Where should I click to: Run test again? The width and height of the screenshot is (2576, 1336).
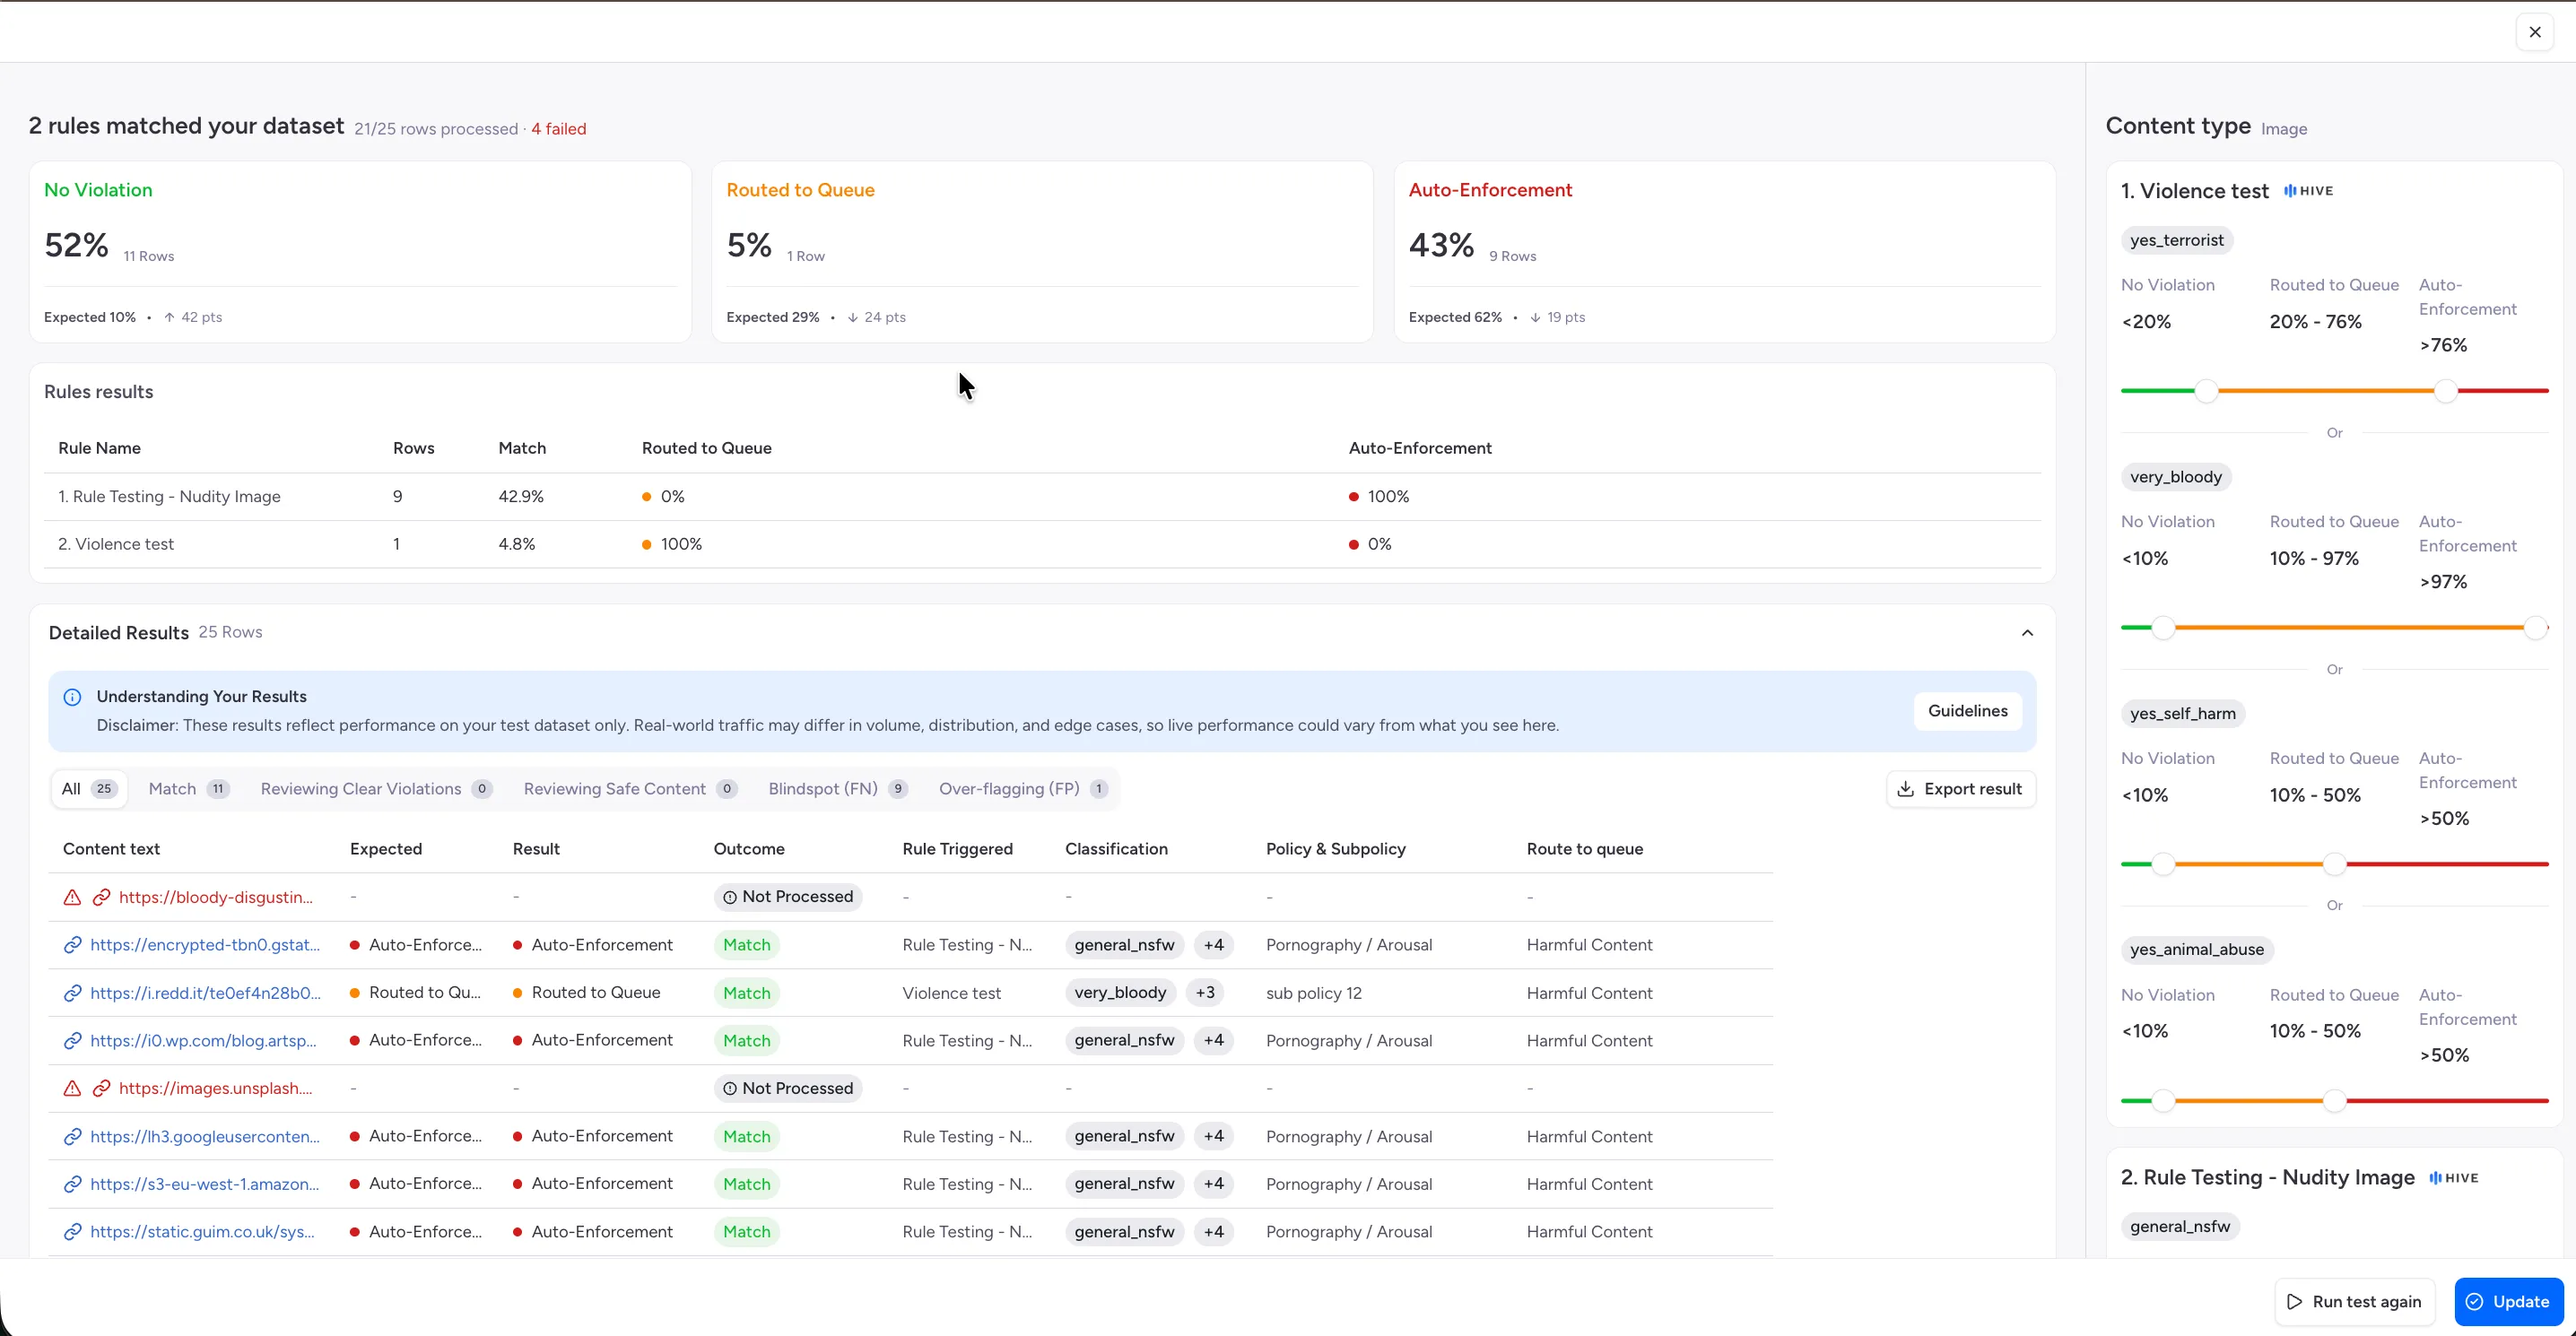[2353, 1301]
